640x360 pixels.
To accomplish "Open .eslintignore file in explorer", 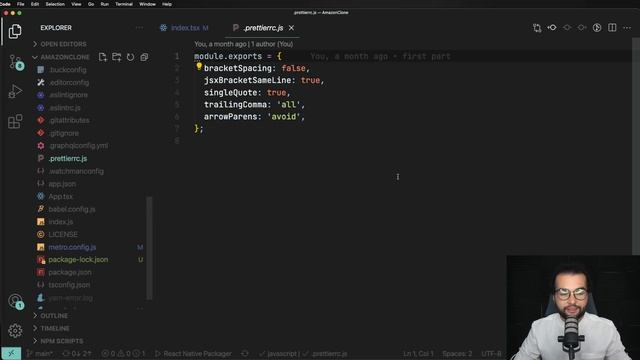I will point(68,95).
